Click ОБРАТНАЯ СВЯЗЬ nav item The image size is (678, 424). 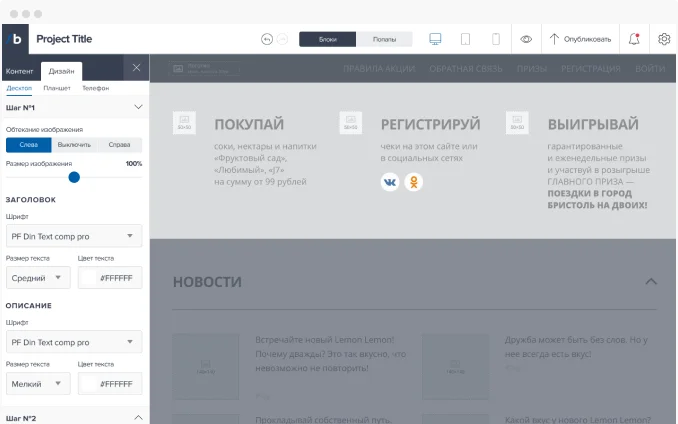pyautogui.click(x=466, y=69)
